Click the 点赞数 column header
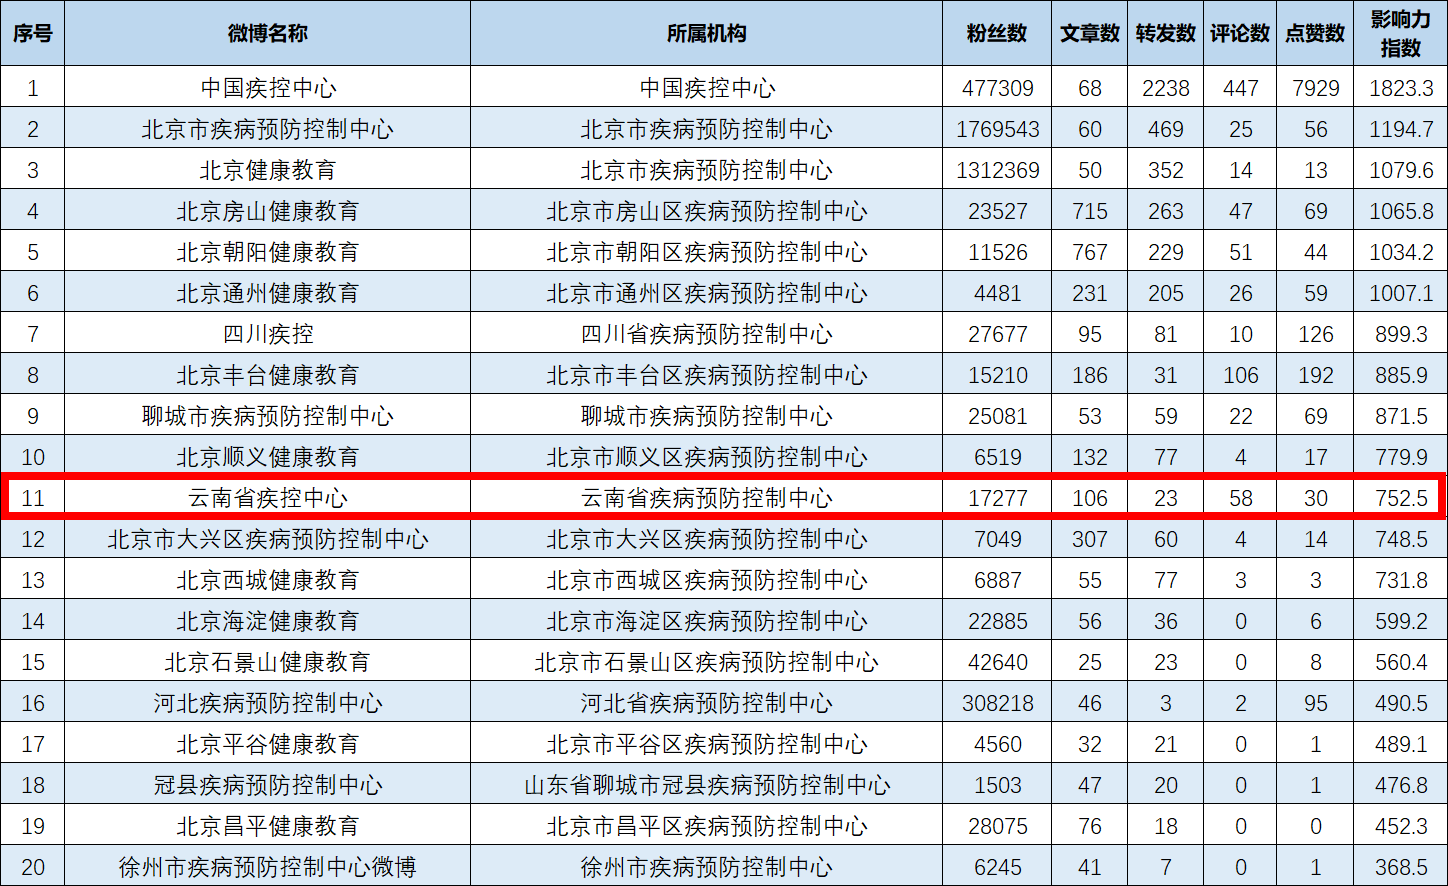The width and height of the screenshot is (1448, 886). click(1316, 33)
